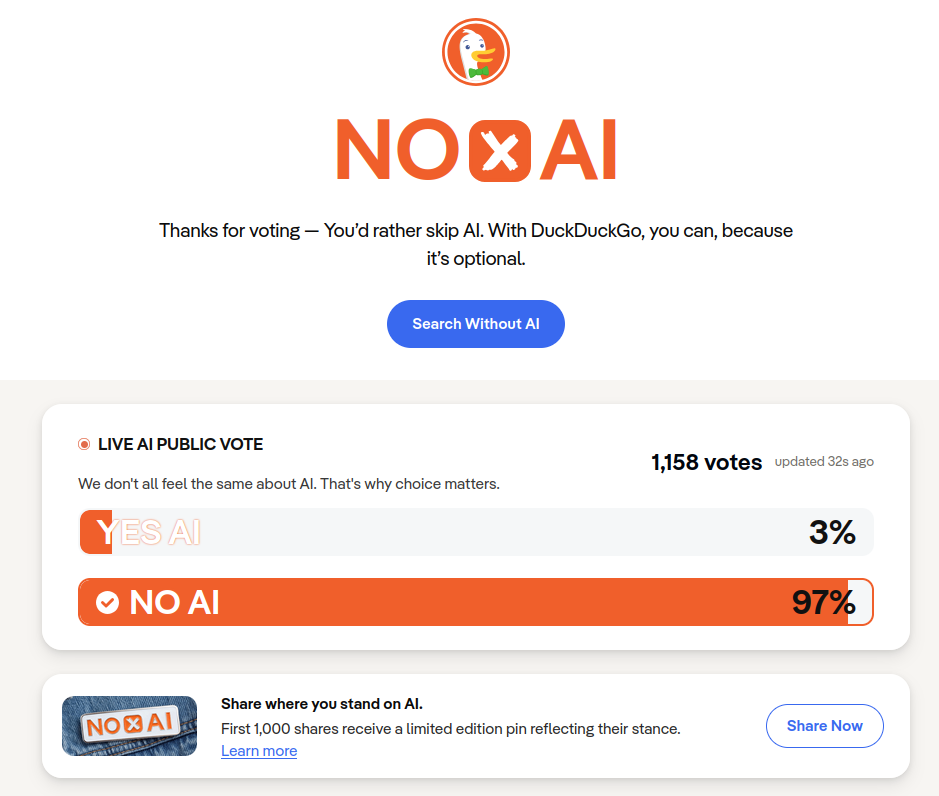Select the YES AI vote bar
The image size is (939, 796).
(475, 532)
